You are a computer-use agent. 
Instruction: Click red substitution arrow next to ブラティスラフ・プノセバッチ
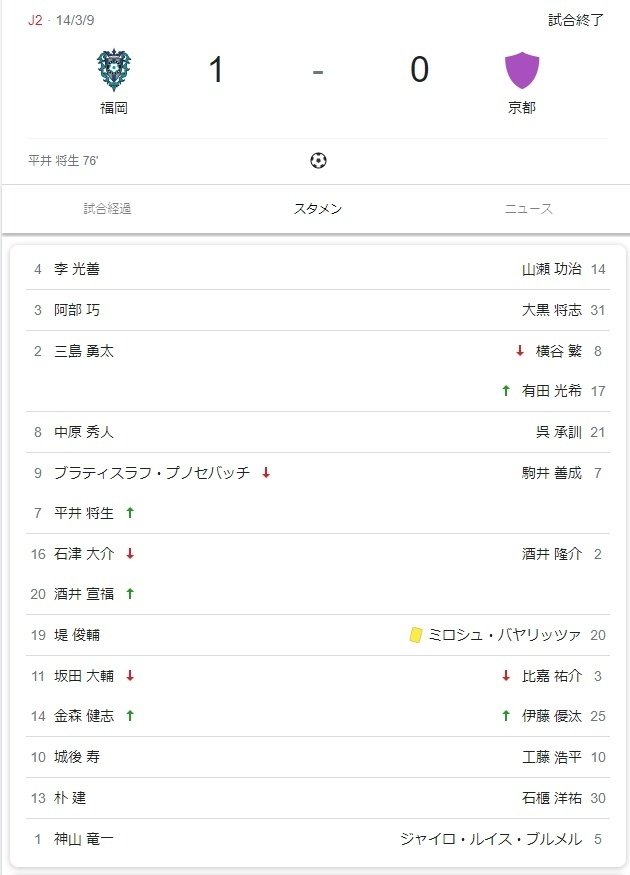coord(266,473)
